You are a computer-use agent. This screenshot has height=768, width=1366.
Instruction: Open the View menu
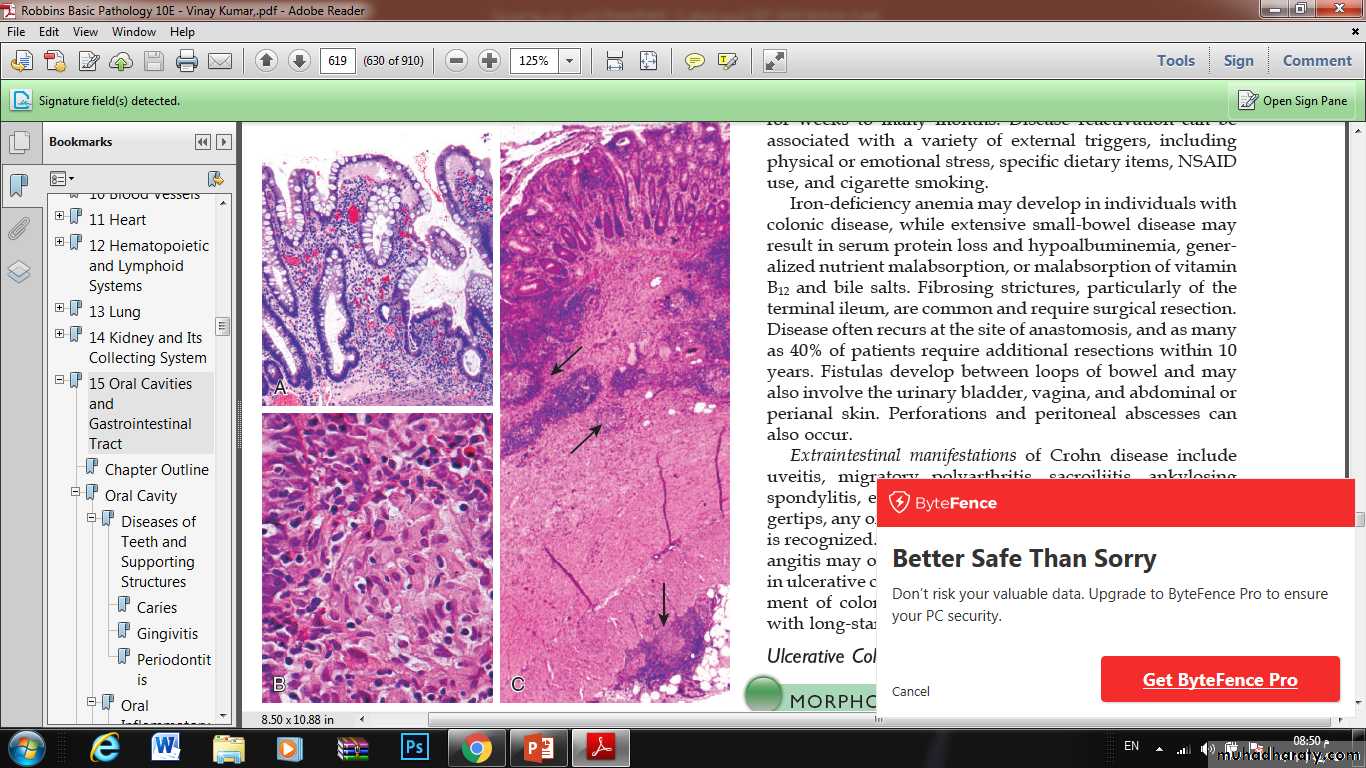tap(85, 32)
